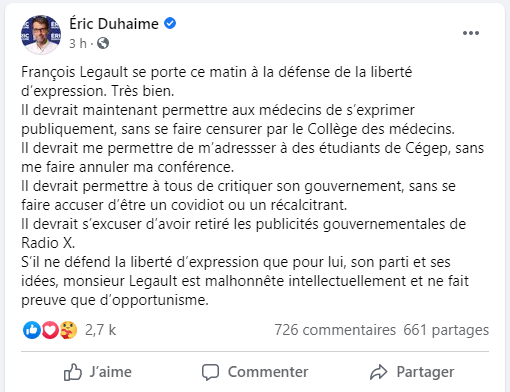Open the three-dot post options menu
Viewport: 510px width, 392px height.
point(471,33)
